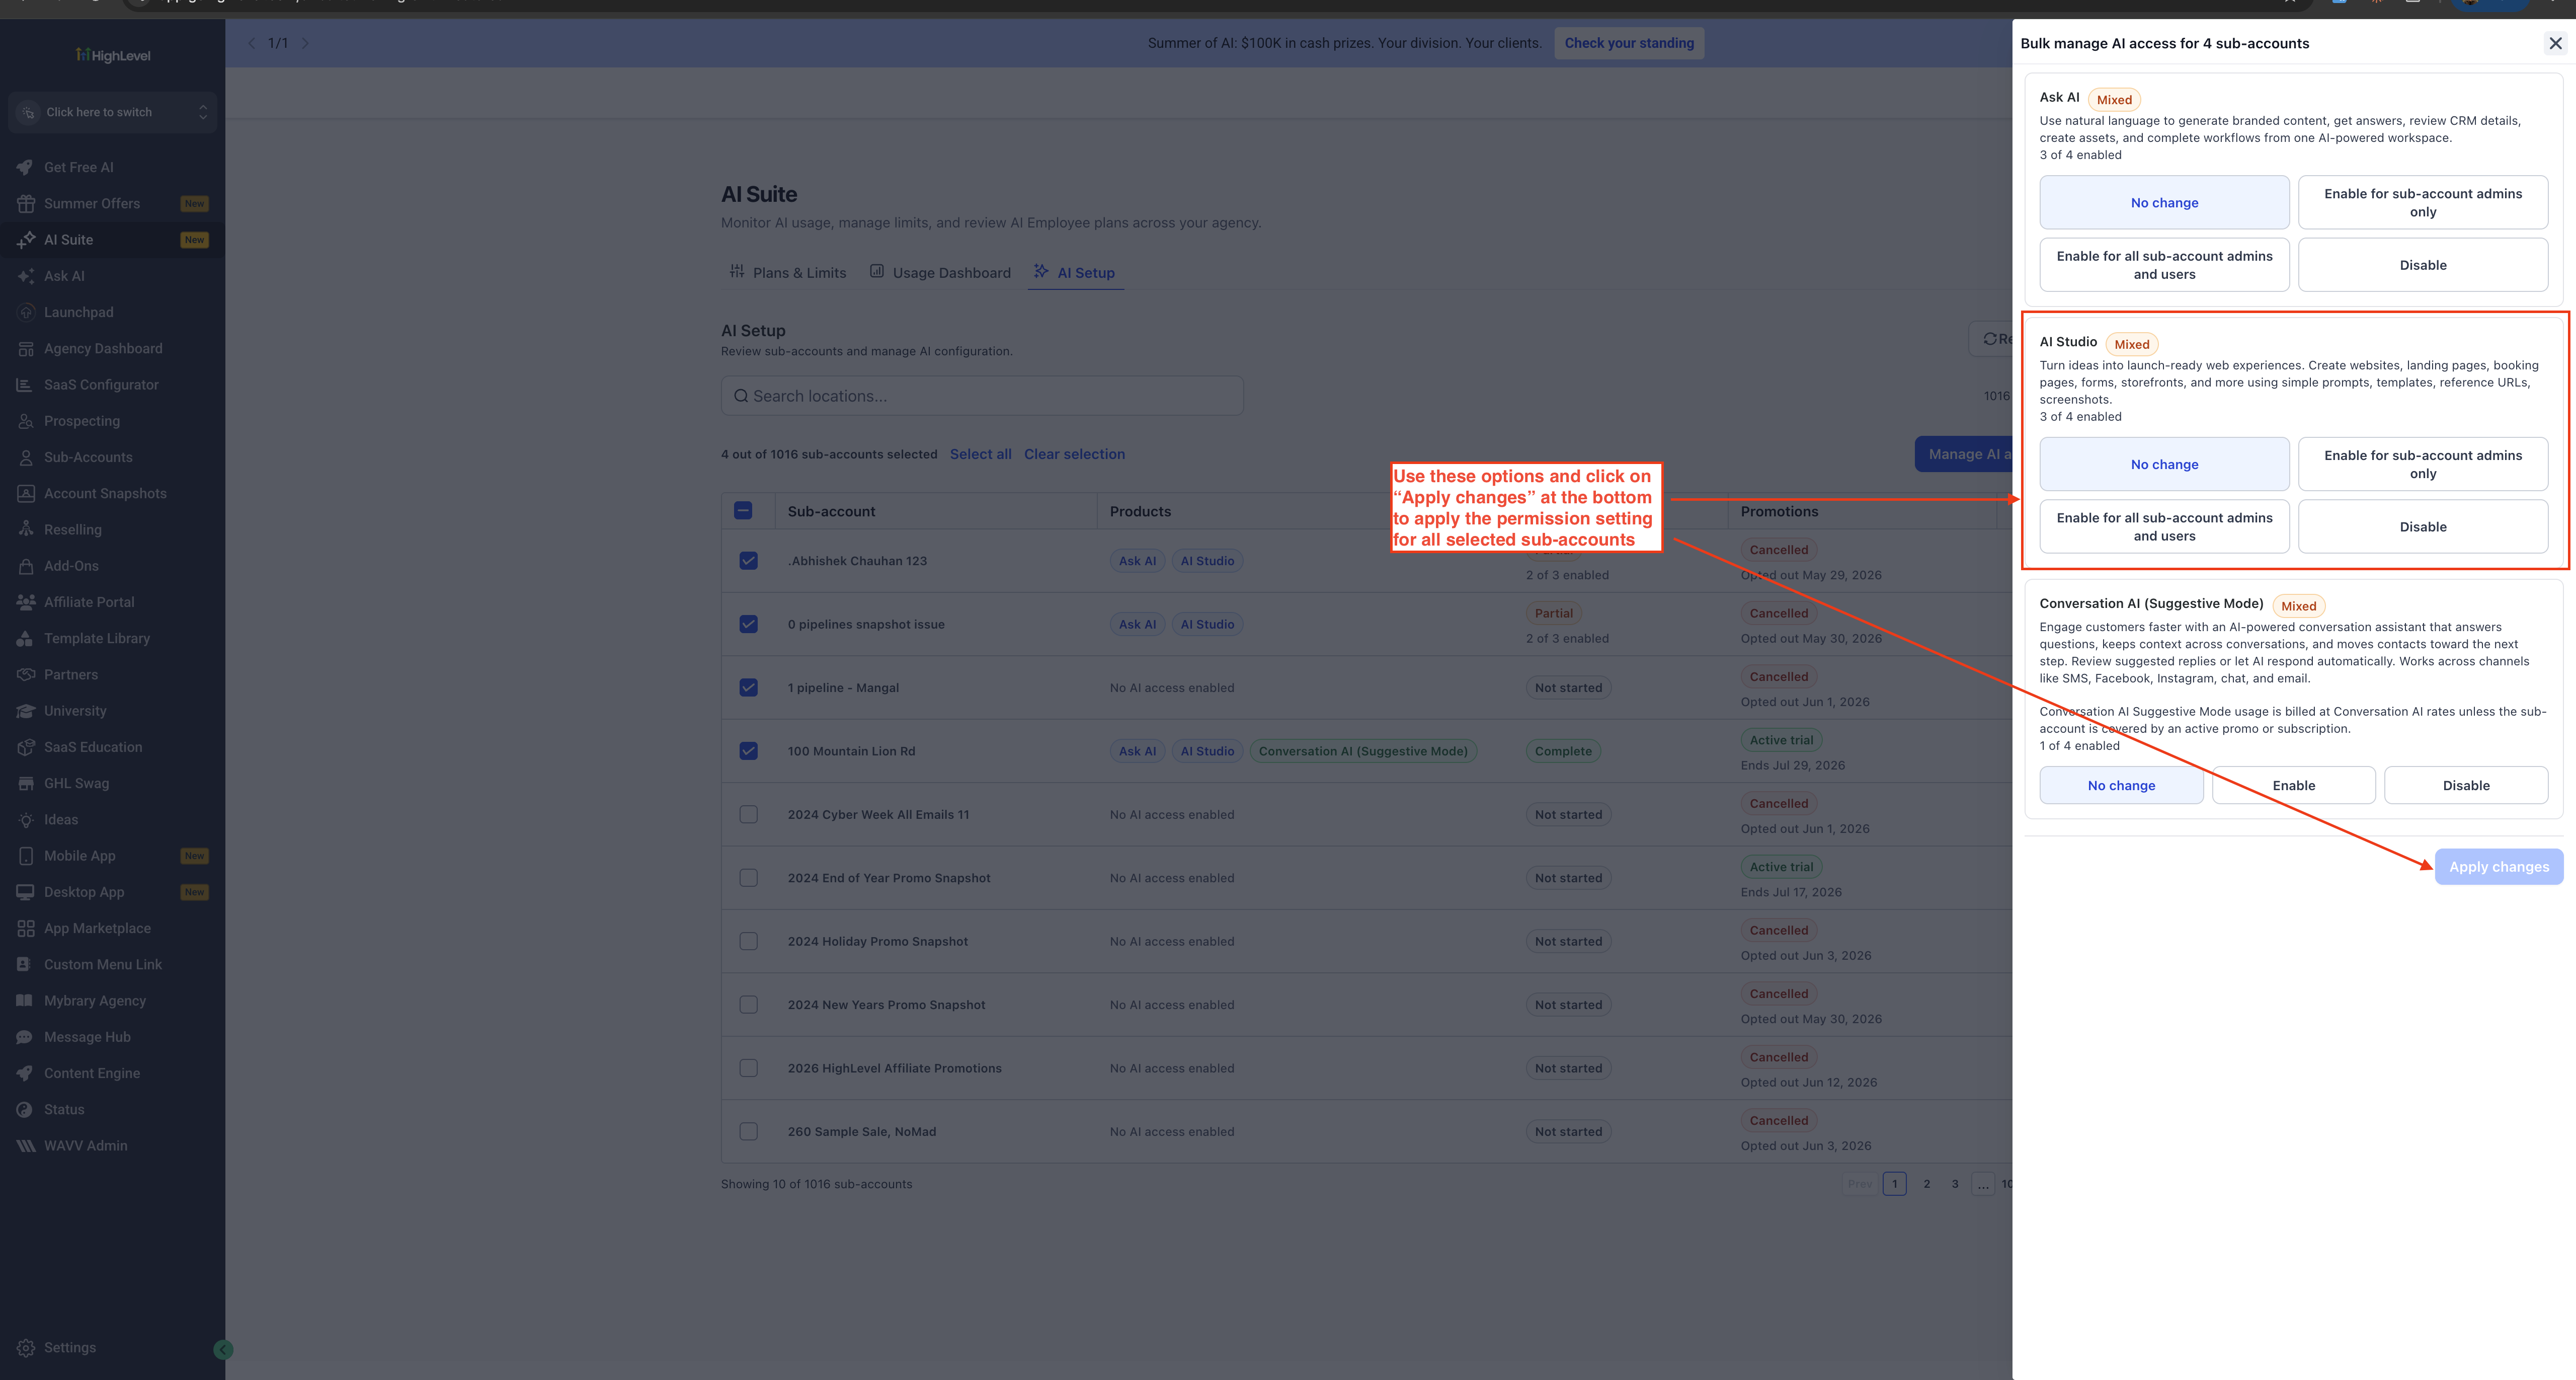The height and width of the screenshot is (1380, 2576).
Task: Click the Sub-Accounts person icon
Action: (x=26, y=457)
